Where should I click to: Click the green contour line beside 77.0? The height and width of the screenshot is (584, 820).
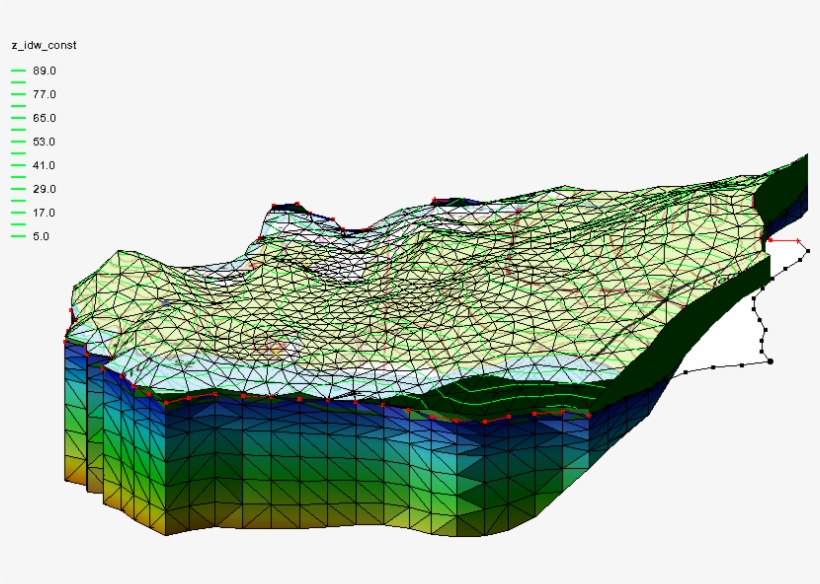(x=18, y=95)
